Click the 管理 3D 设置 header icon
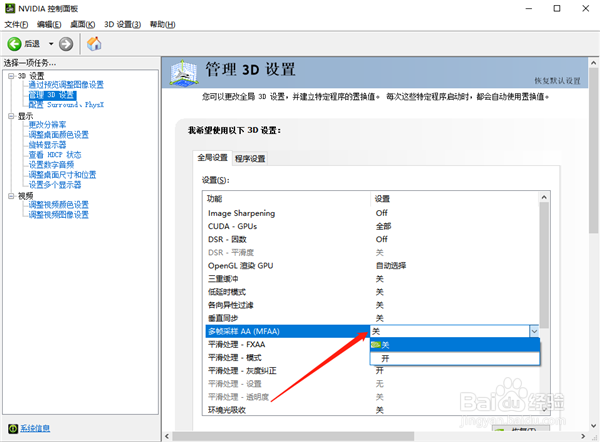600x442 pixels. (184, 72)
